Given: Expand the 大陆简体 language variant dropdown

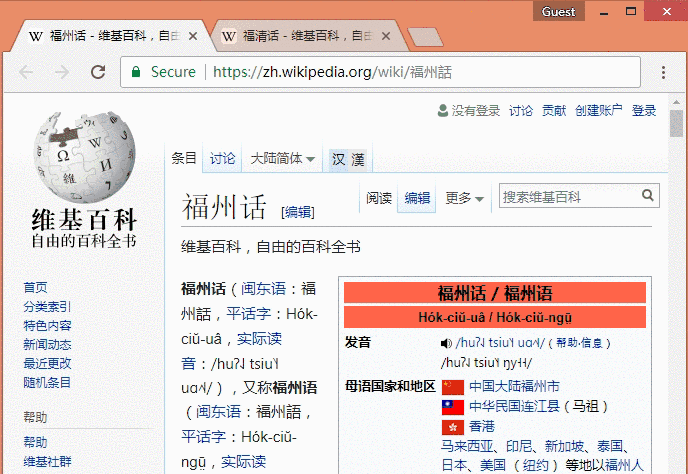Looking at the screenshot, I should (x=283, y=158).
